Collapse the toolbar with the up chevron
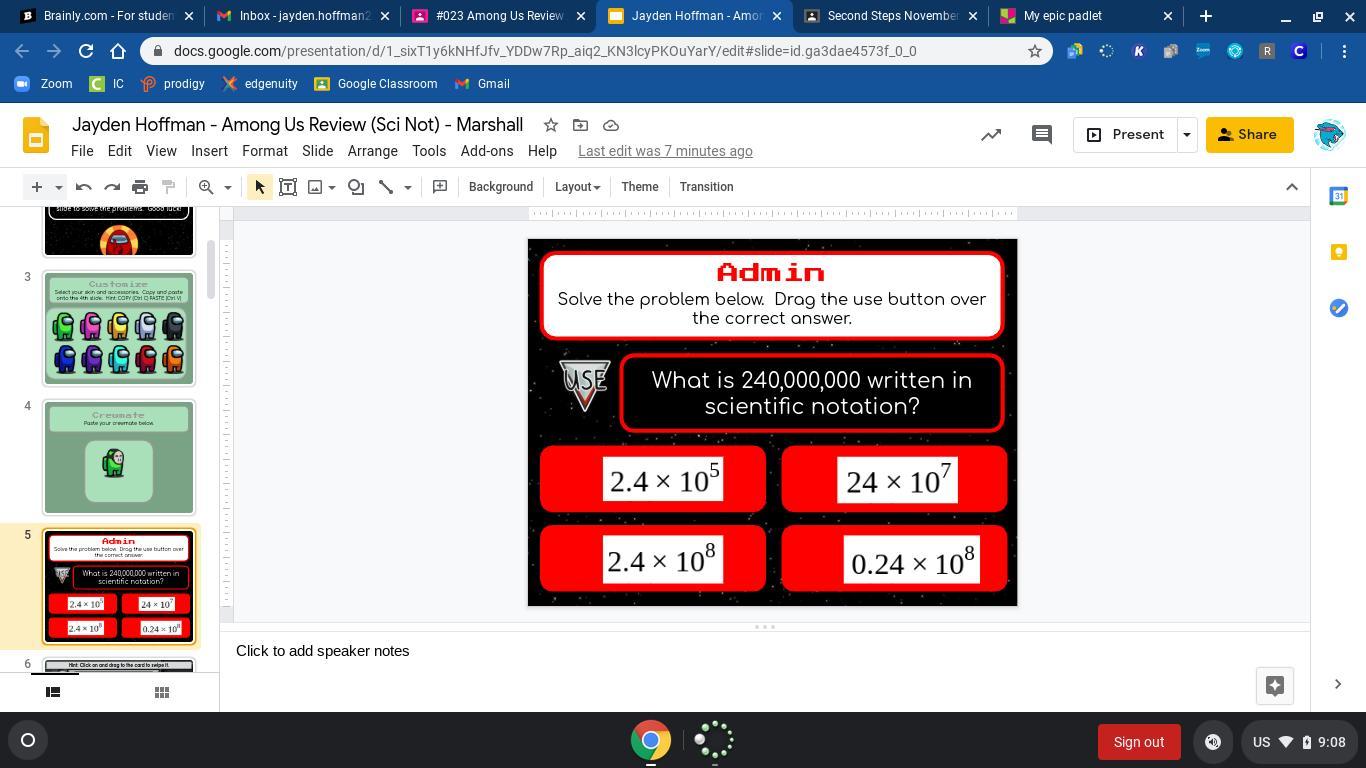Image resolution: width=1366 pixels, height=768 pixels. point(1292,187)
